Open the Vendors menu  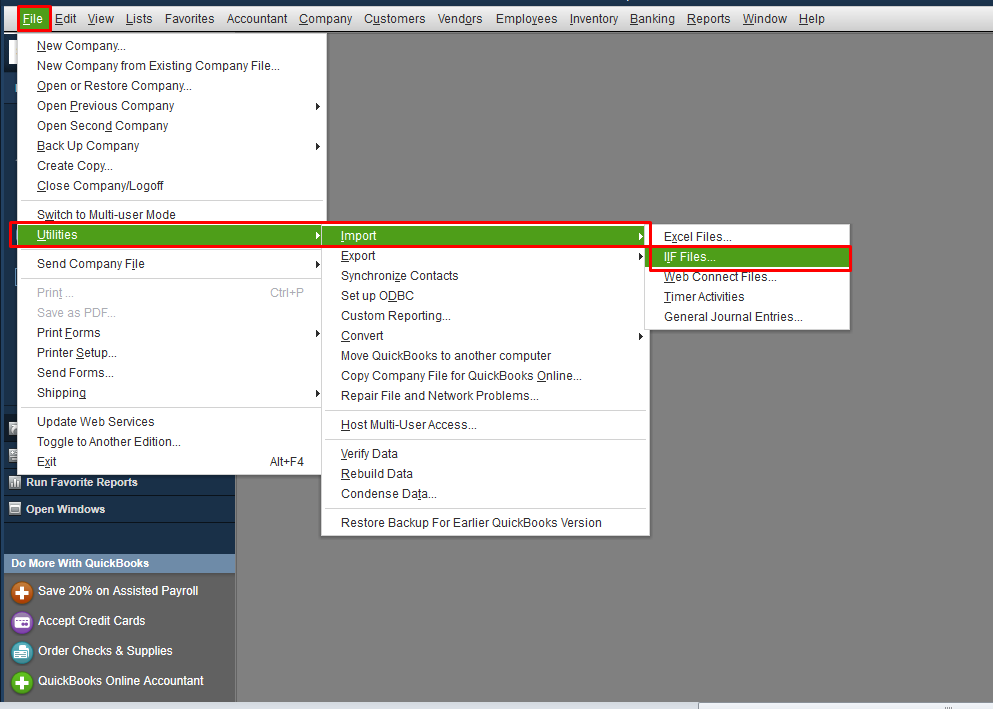point(460,19)
